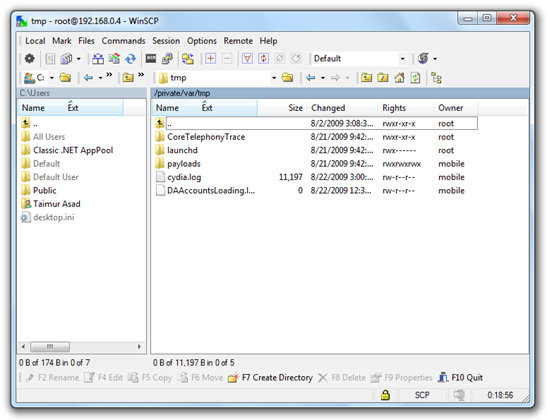Screen dimensions: 547x420
Task: Open the Terminal console icon
Action: tap(151, 59)
